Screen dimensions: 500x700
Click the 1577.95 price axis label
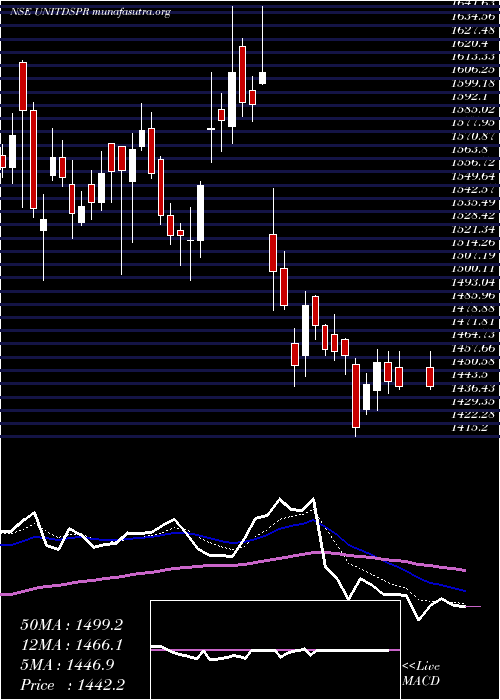474,123
